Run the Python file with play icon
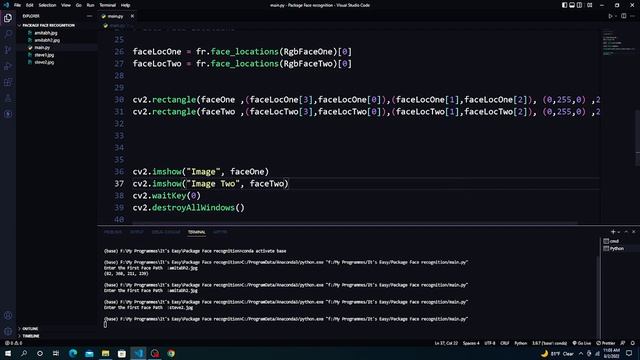 pos(610,16)
